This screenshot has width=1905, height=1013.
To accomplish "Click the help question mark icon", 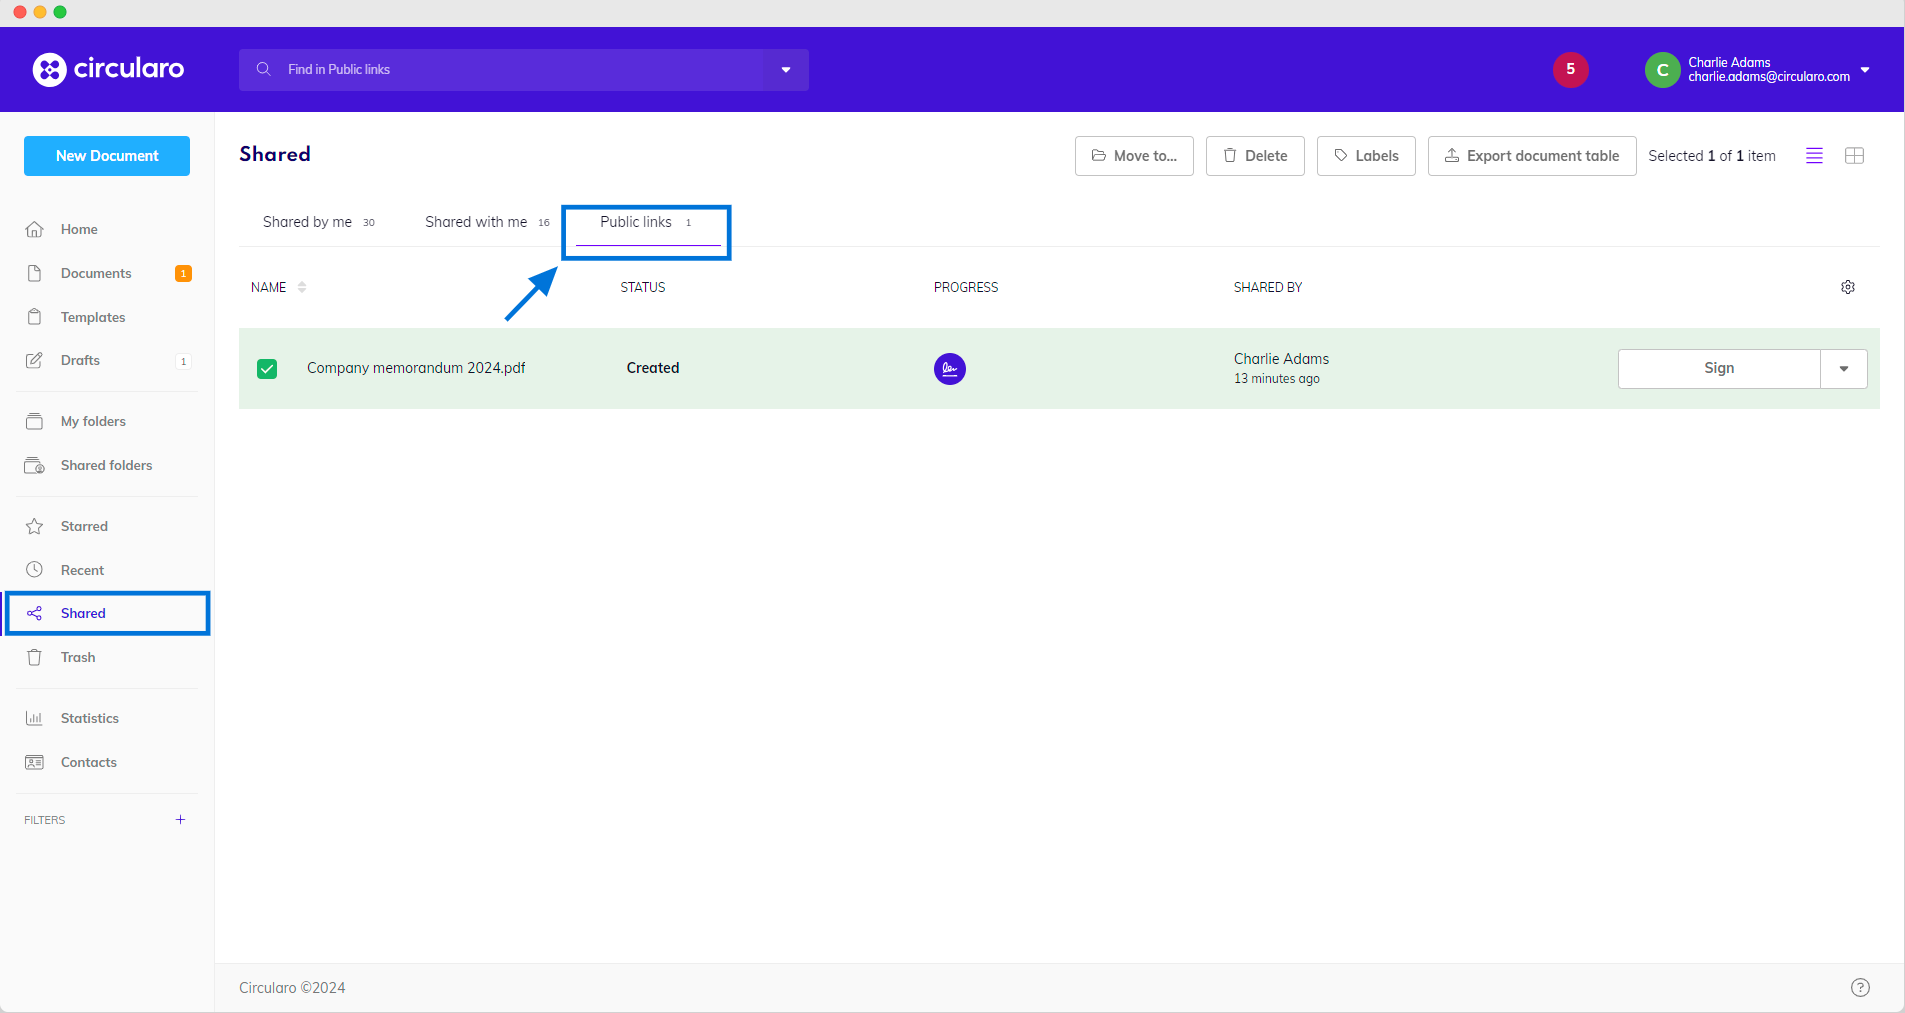I will (1859, 987).
